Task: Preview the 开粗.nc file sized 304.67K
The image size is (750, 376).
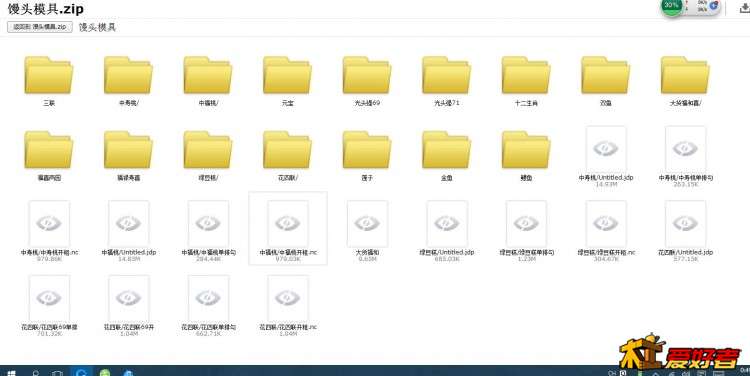Action: pos(606,223)
